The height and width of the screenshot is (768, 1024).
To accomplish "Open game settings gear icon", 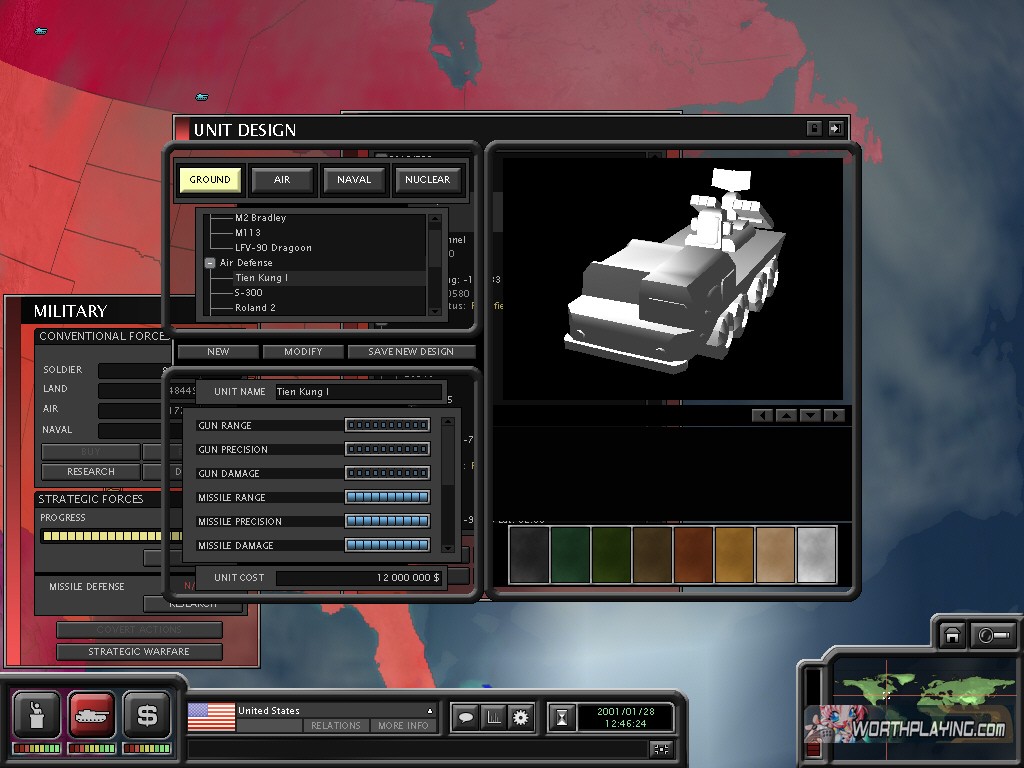I will click(x=520, y=717).
